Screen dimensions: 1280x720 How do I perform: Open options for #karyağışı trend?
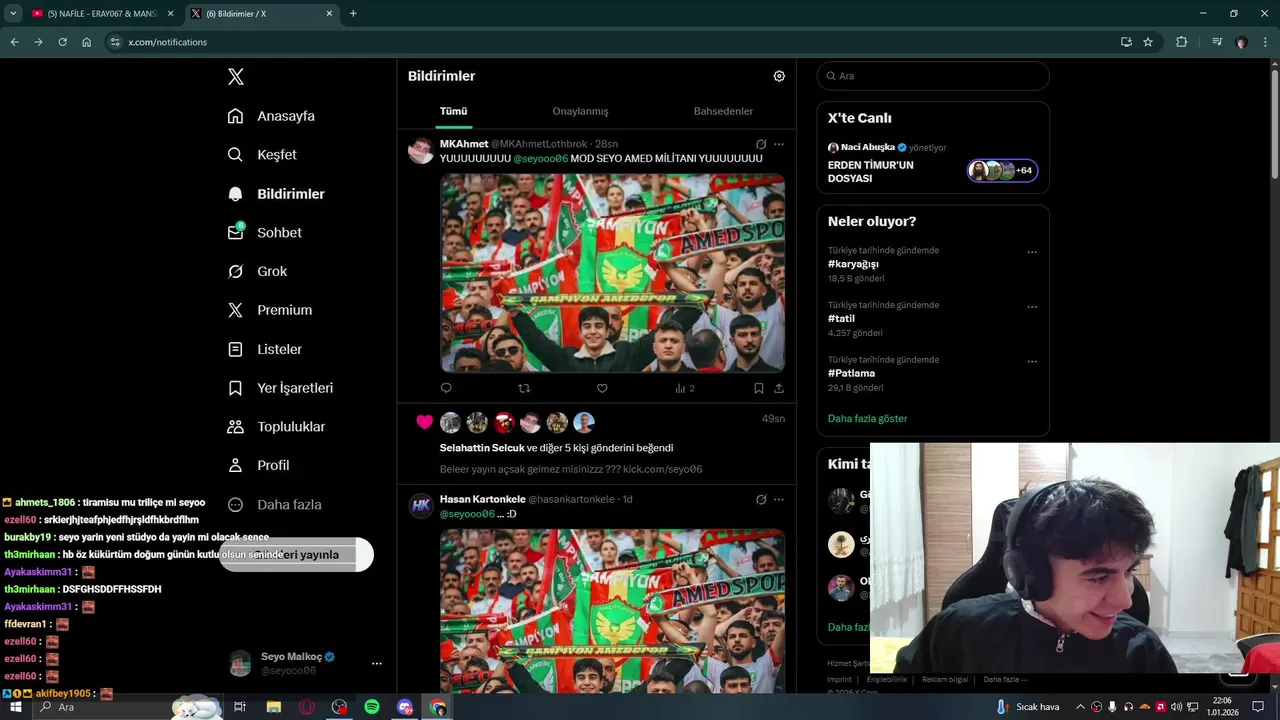coord(1032,252)
